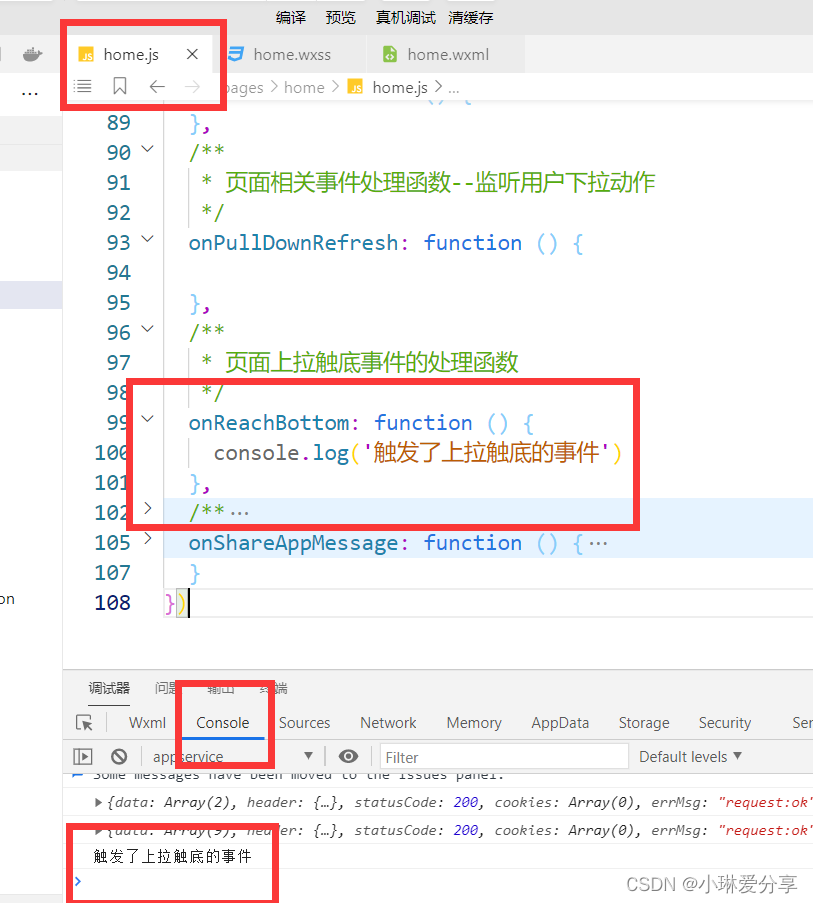Open the Security debugger tab
813x903 pixels.
tap(725, 723)
